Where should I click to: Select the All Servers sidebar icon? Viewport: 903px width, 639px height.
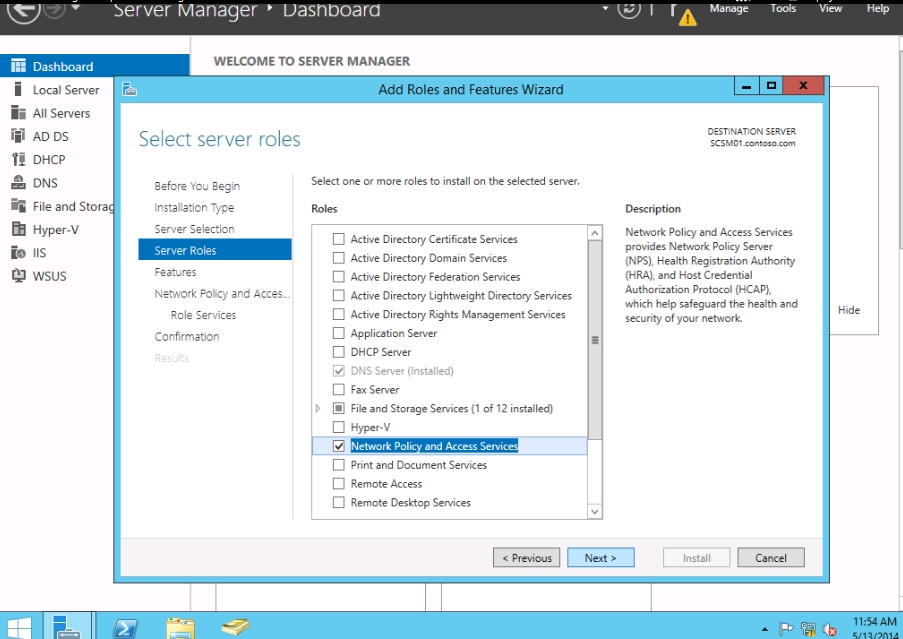point(18,113)
